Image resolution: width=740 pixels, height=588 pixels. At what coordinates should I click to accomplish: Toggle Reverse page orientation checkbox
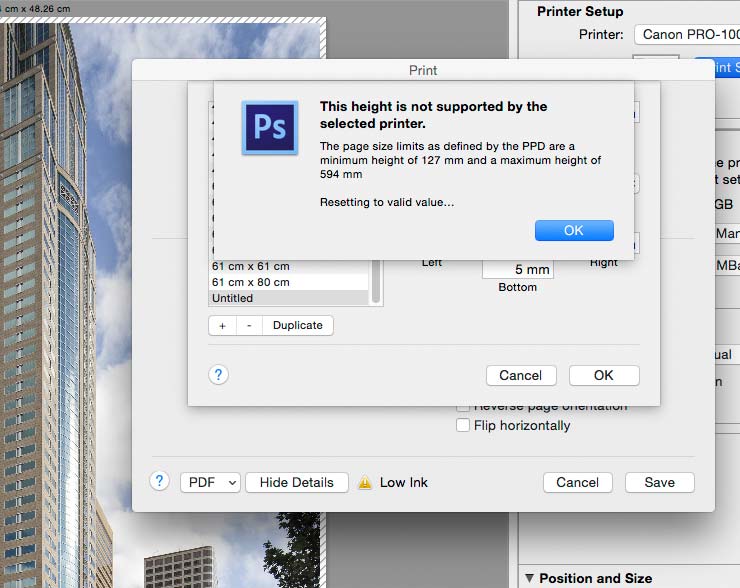tap(463, 408)
